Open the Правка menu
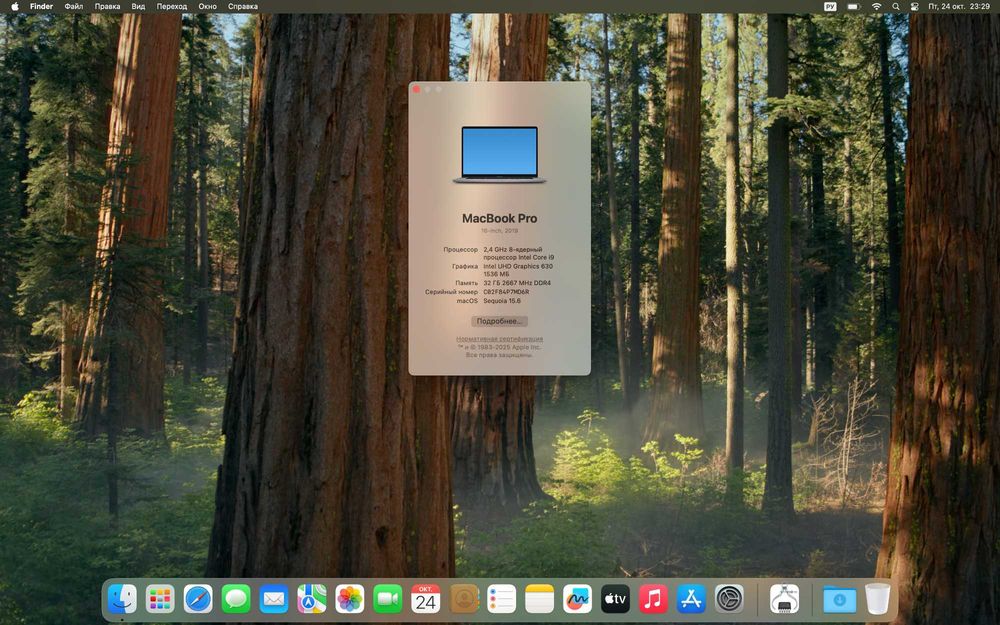This screenshot has width=1000, height=625. tap(107, 6)
